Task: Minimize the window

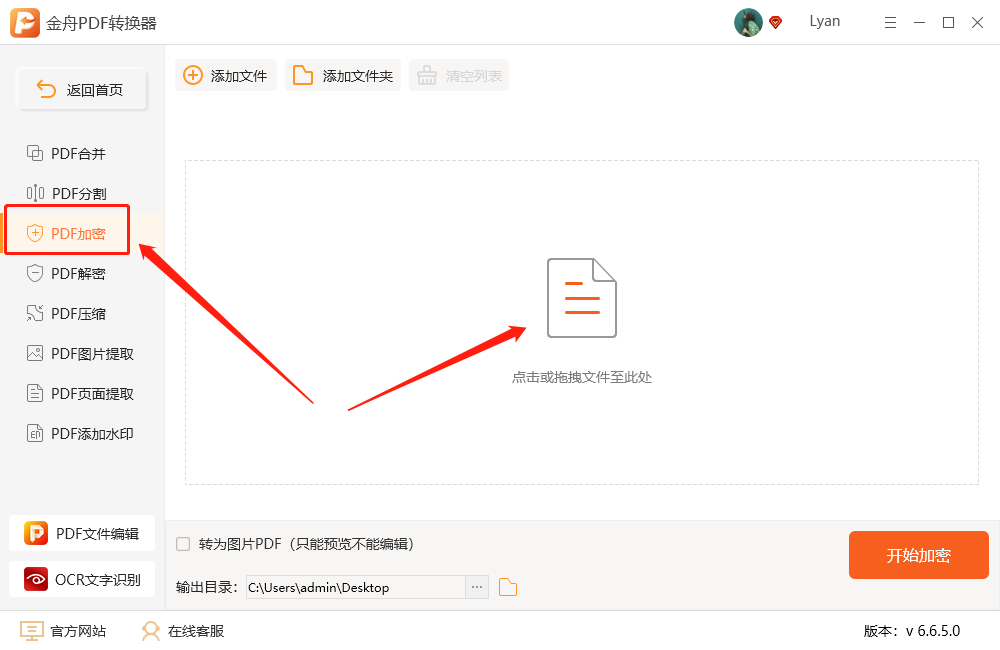Action: pos(919,23)
